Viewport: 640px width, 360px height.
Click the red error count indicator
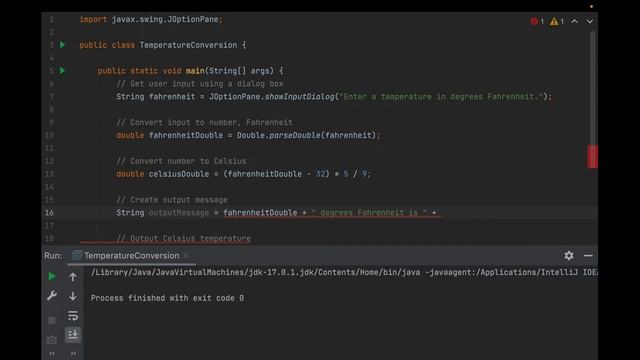tap(537, 21)
